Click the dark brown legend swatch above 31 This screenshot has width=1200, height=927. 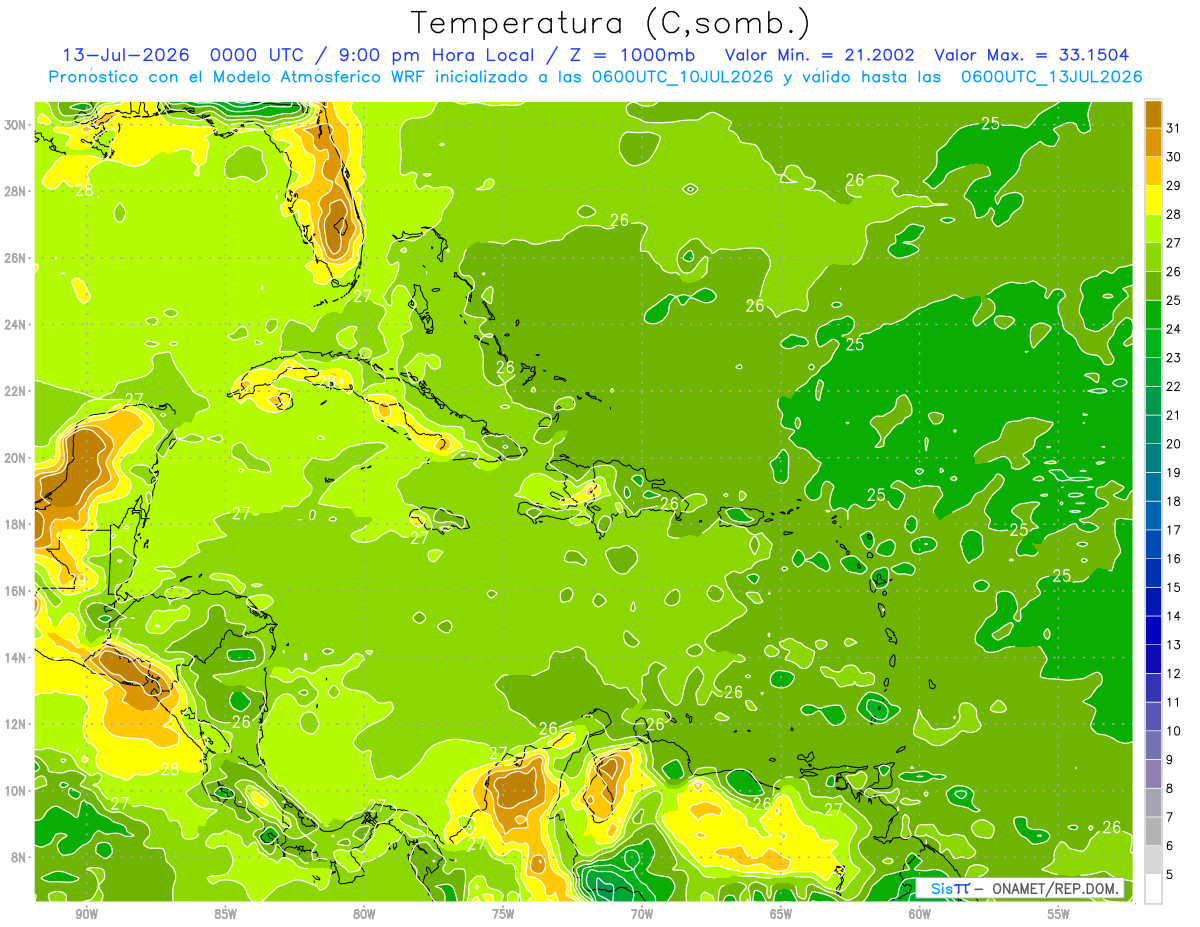pyautogui.click(x=1153, y=113)
